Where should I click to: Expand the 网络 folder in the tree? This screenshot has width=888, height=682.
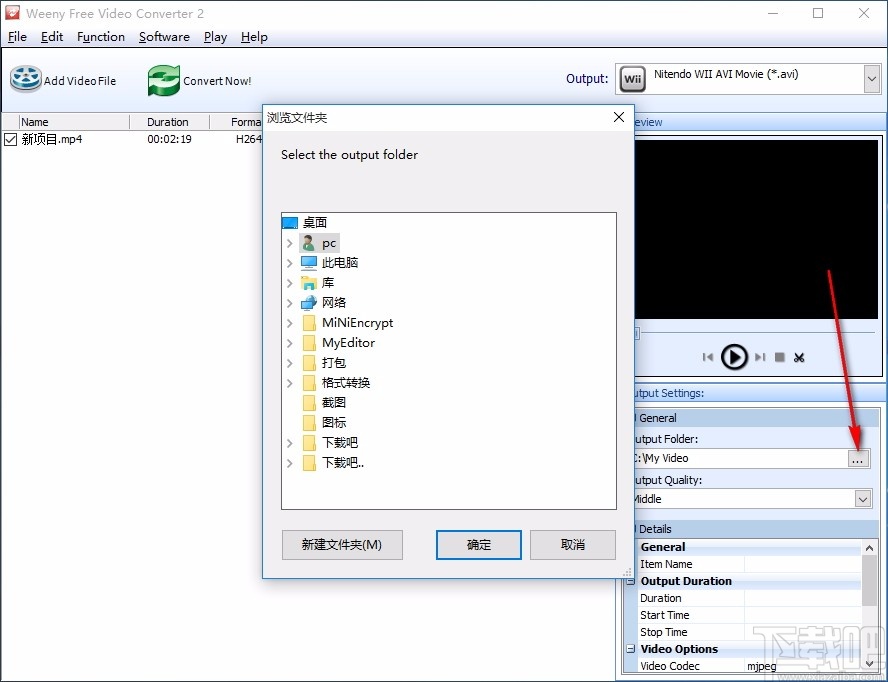(290, 302)
